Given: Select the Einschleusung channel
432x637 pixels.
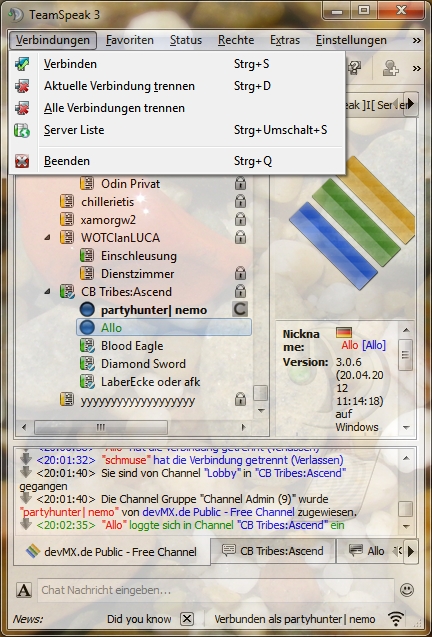Looking at the screenshot, I should 139,256.
